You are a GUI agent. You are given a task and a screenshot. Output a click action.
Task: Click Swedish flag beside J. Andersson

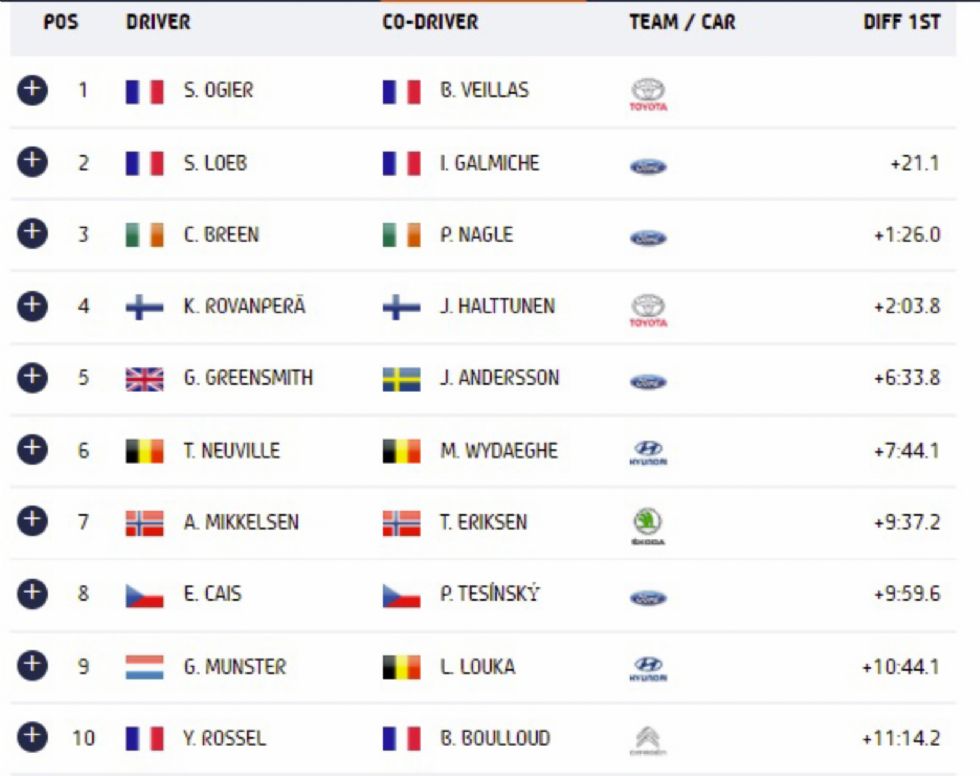pos(401,379)
